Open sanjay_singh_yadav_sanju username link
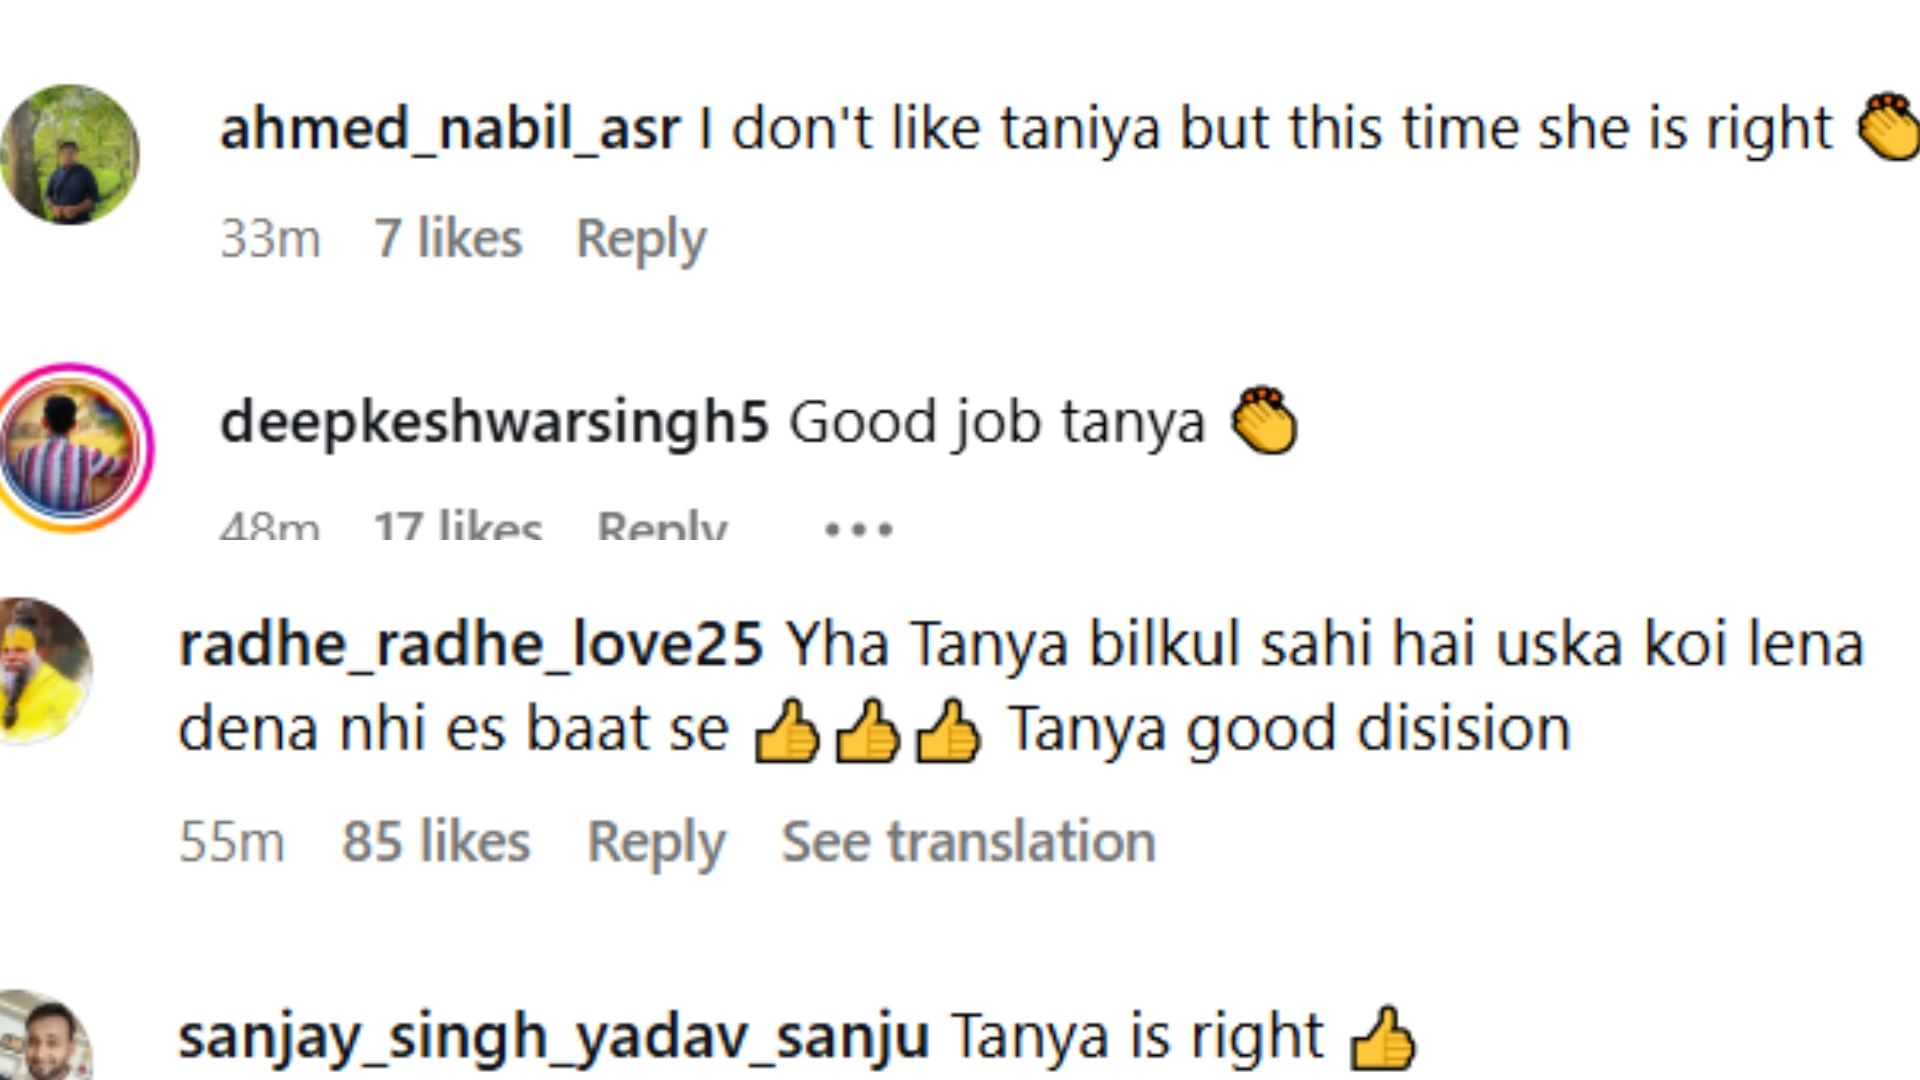The height and width of the screenshot is (1080, 1920). pyautogui.click(x=553, y=1037)
